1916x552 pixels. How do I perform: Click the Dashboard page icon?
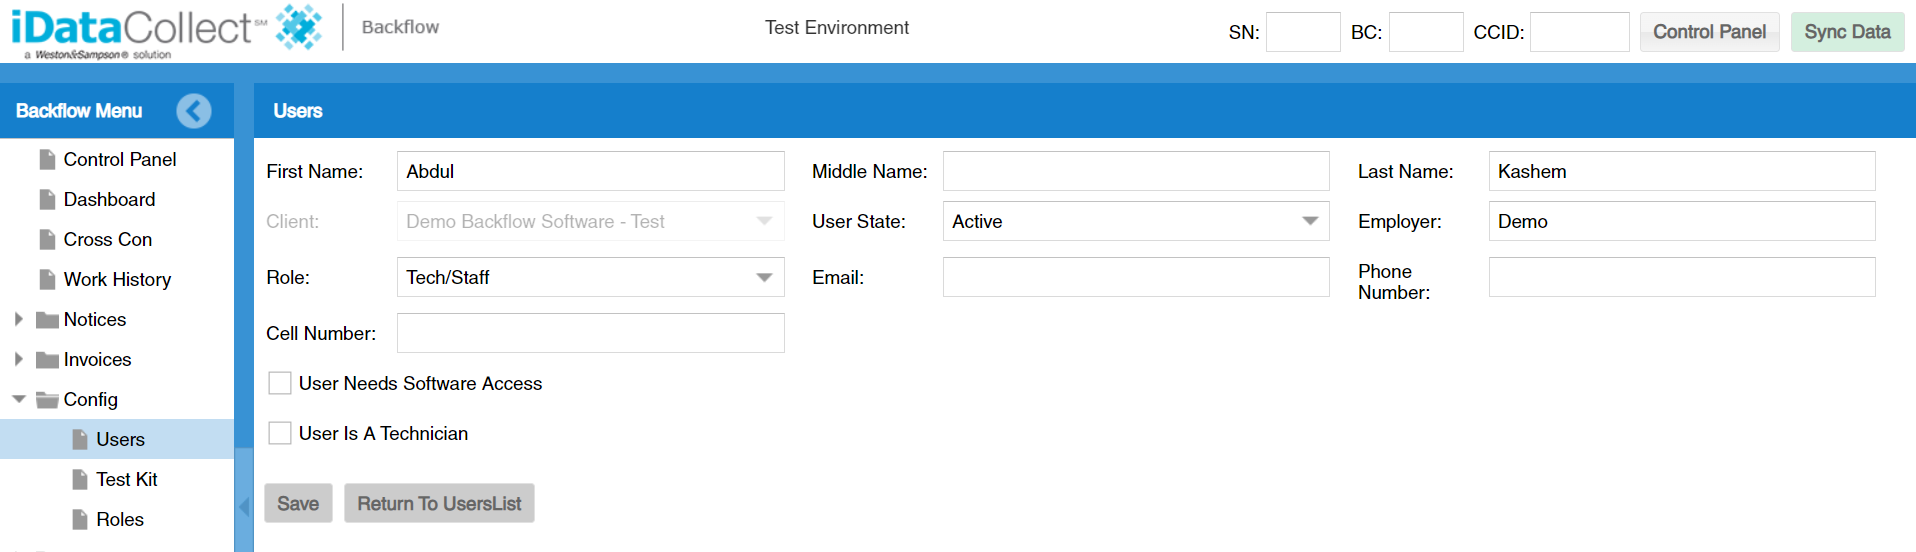tap(47, 200)
